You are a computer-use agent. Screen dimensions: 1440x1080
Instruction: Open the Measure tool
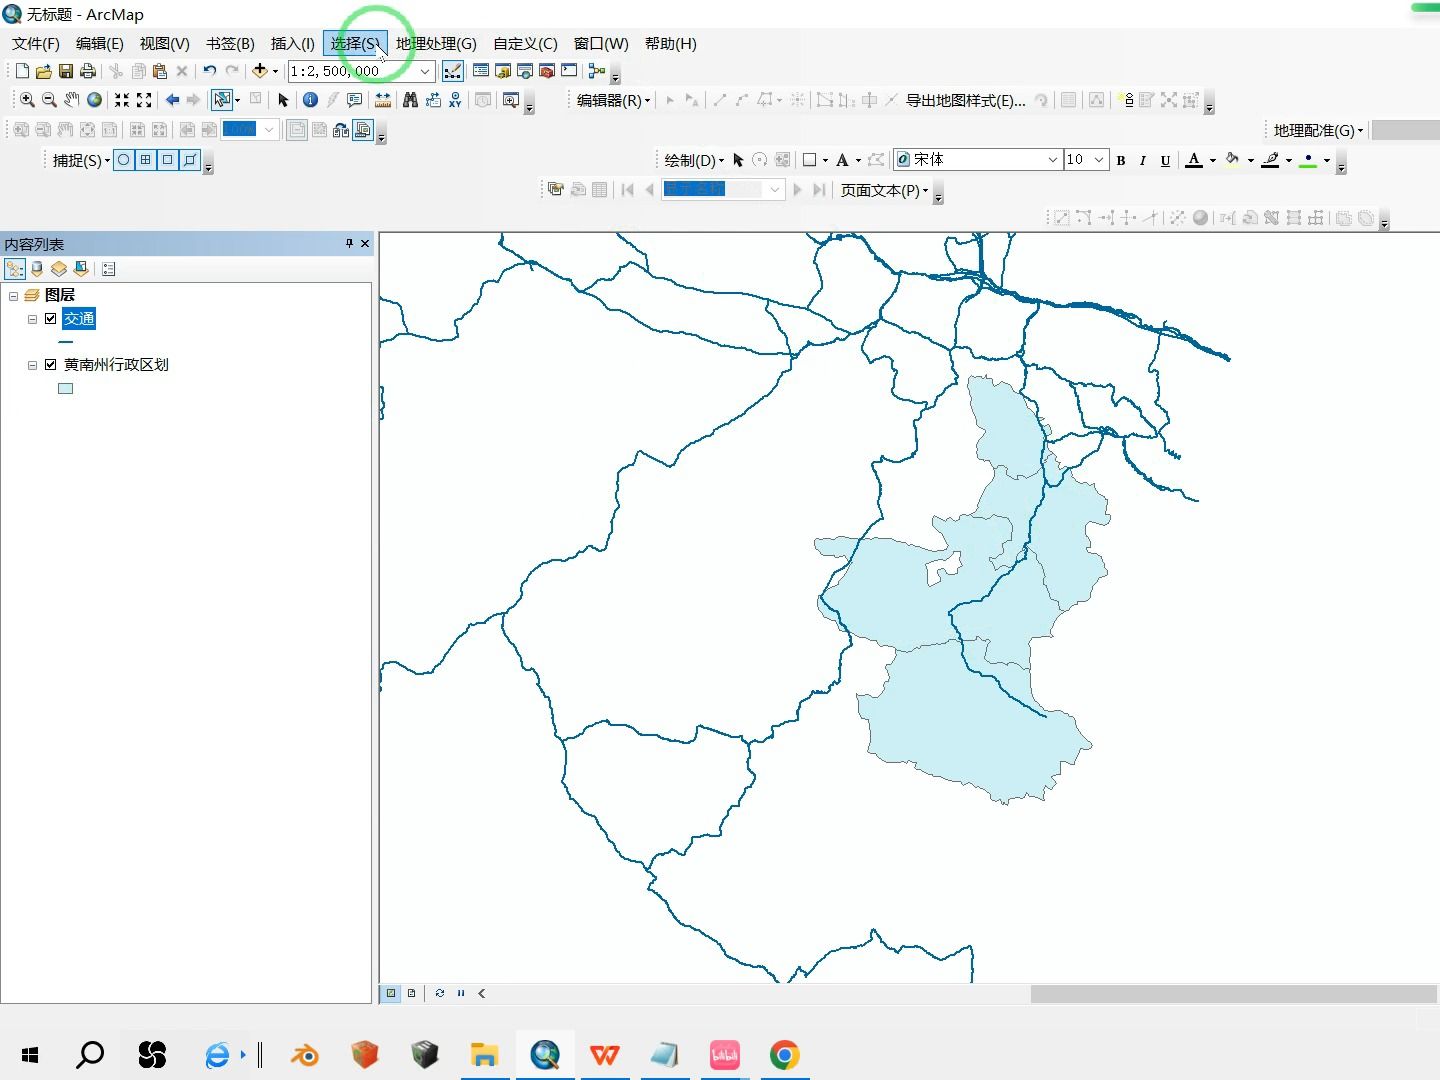pos(383,100)
